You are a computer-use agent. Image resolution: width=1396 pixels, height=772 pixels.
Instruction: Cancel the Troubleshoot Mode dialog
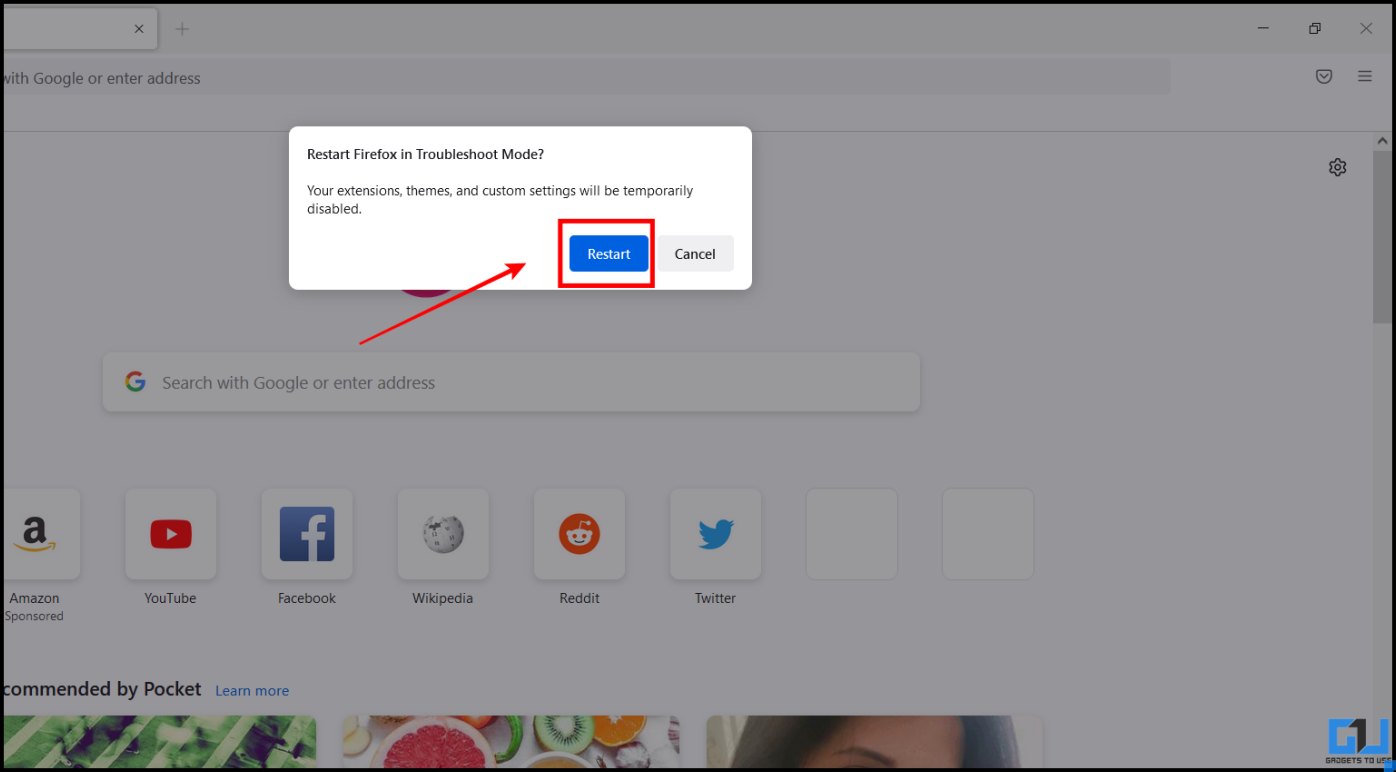(x=695, y=254)
